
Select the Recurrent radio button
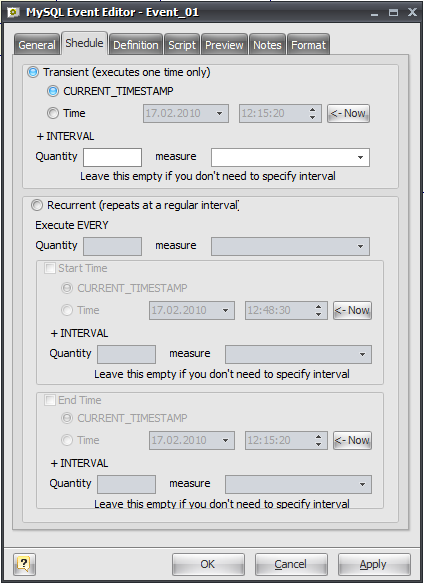click(x=37, y=205)
